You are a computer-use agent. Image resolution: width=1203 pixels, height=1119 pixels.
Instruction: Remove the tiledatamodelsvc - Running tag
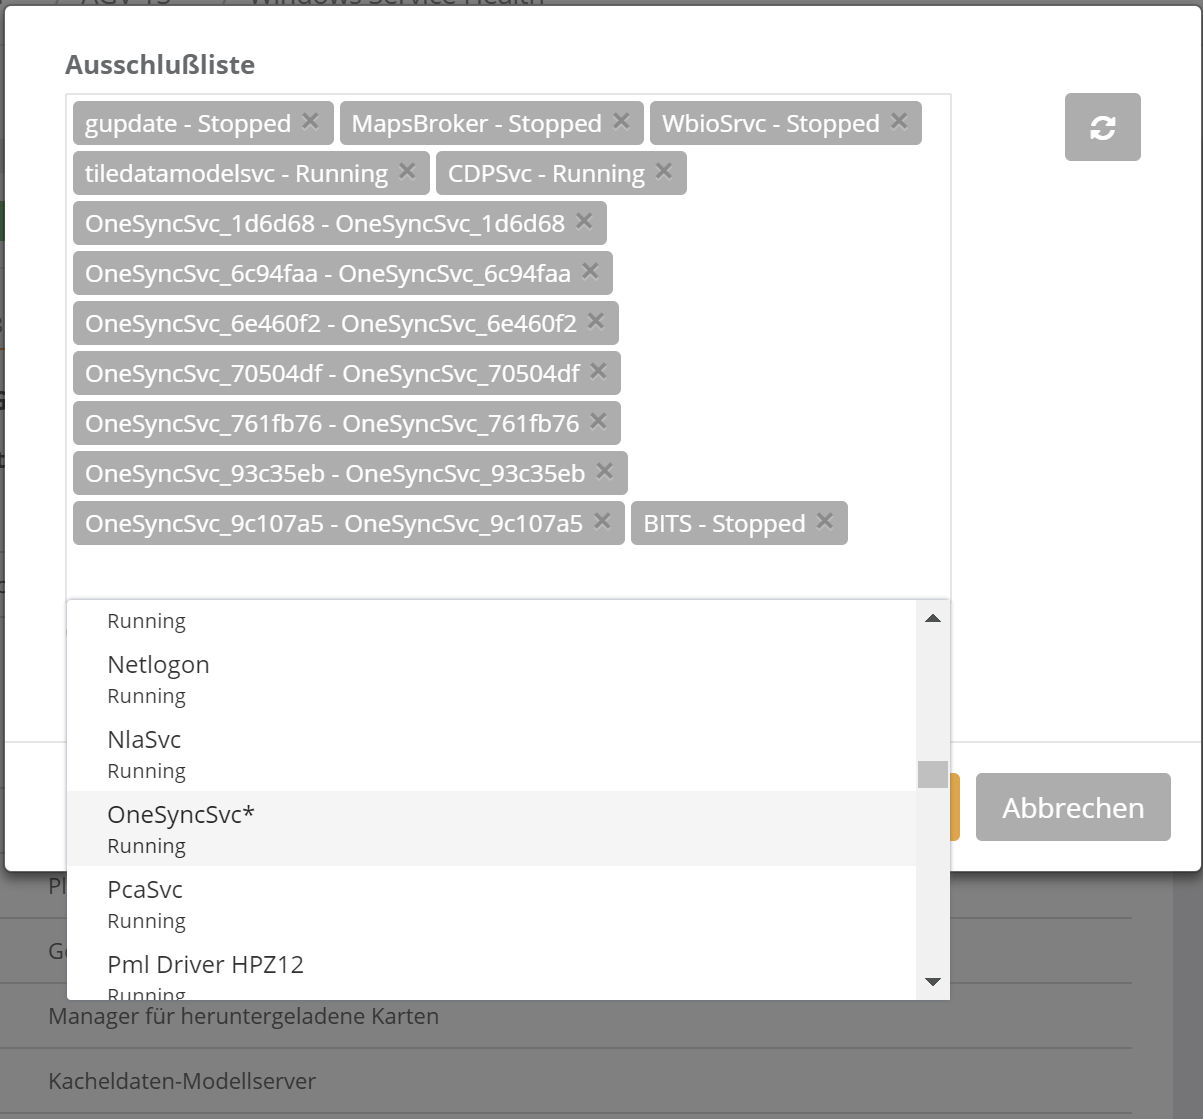point(407,171)
